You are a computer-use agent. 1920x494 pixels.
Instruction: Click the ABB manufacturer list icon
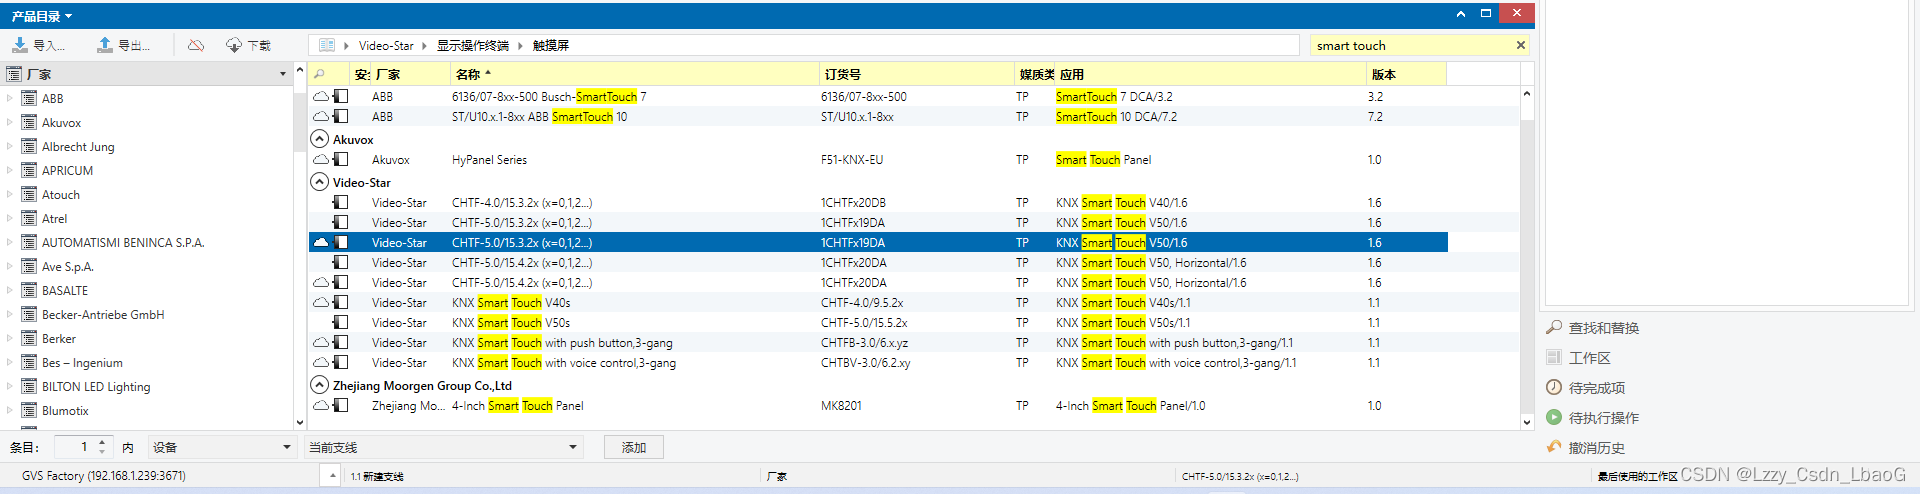click(x=29, y=98)
